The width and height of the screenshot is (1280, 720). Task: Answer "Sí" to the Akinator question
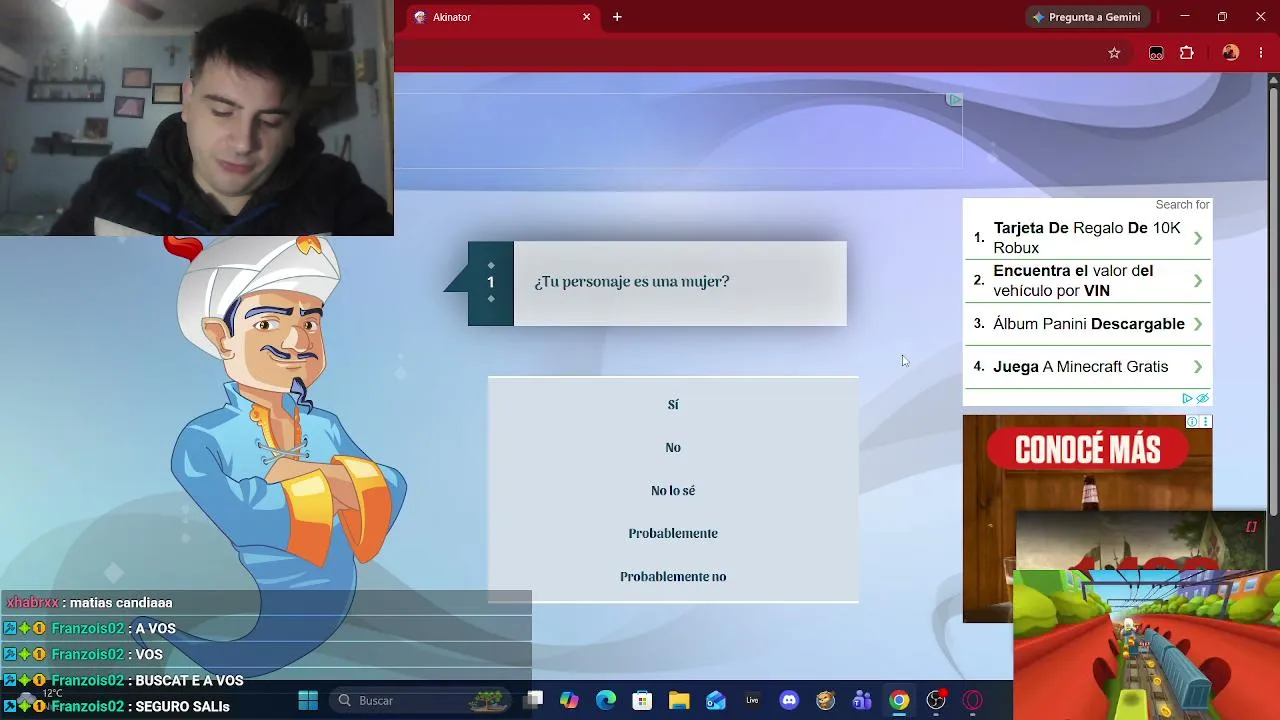[673, 405]
